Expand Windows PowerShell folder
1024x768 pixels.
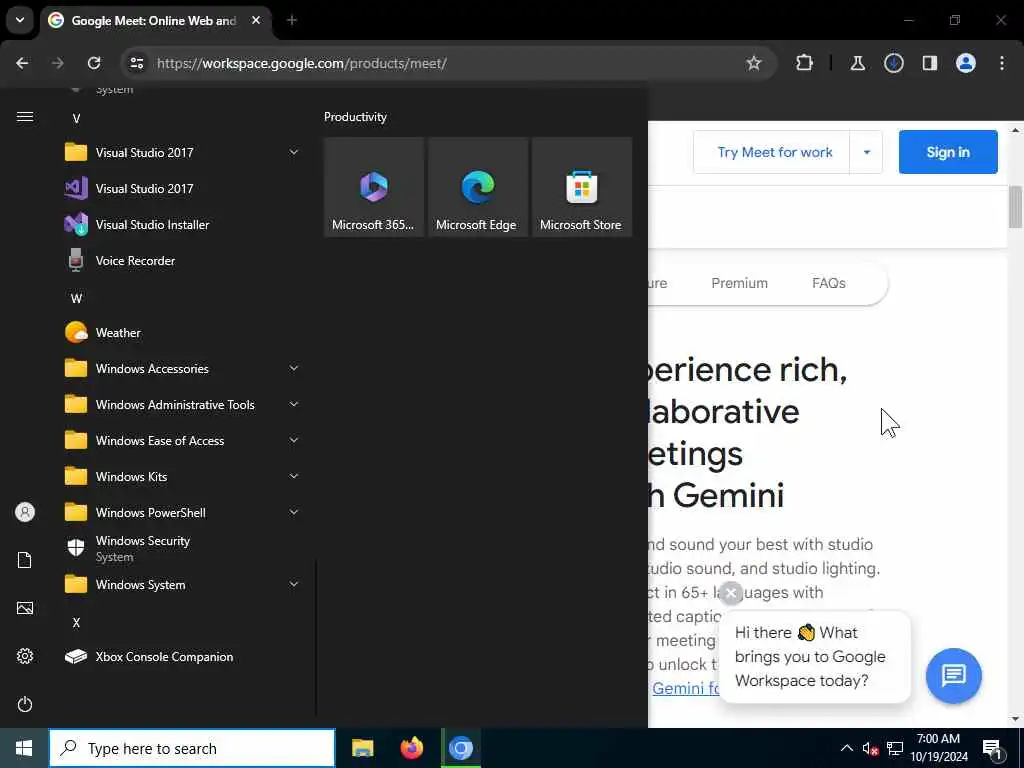pos(182,513)
